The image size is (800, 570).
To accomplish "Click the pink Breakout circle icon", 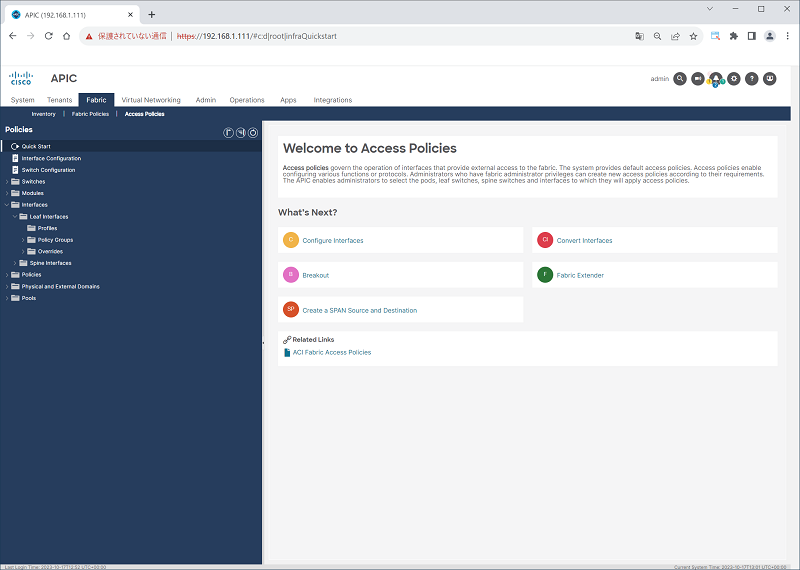I will click(291, 275).
